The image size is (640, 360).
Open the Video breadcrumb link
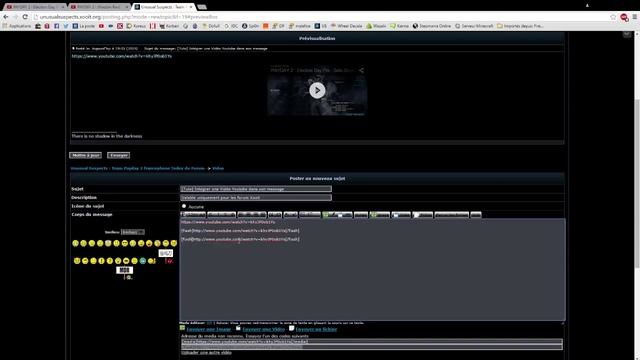point(218,168)
